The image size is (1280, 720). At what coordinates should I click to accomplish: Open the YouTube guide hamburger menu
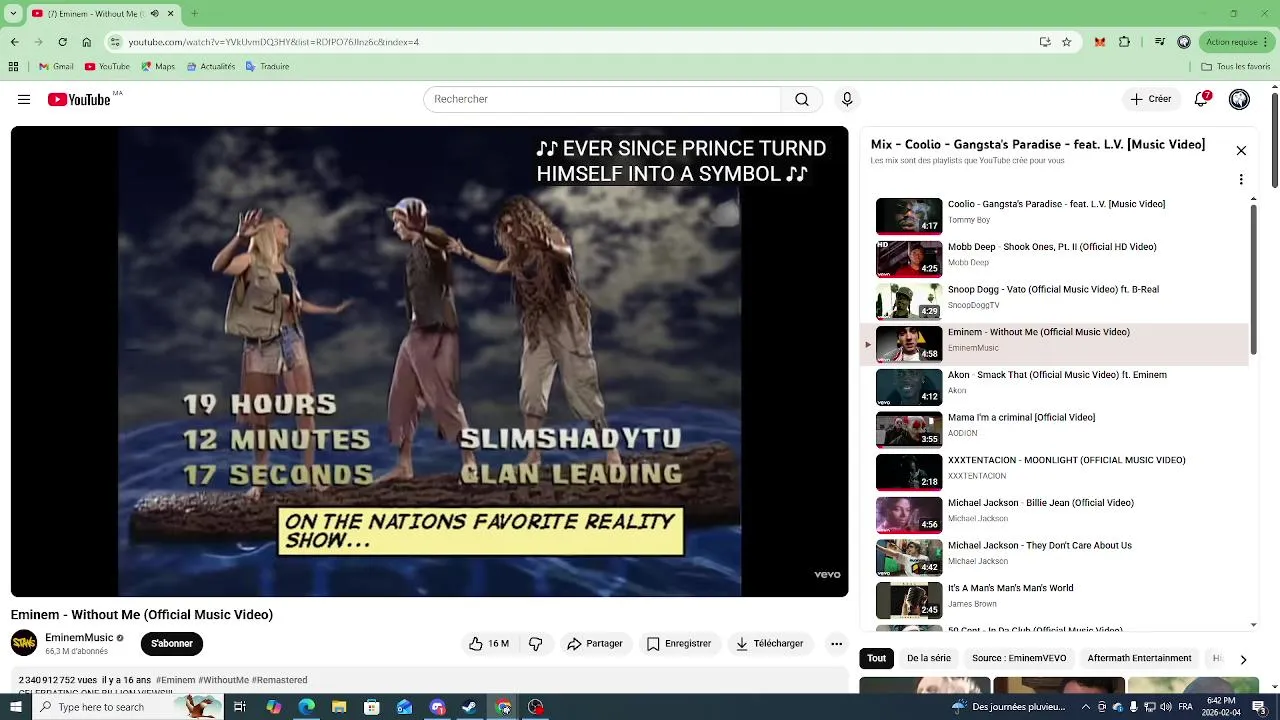click(x=24, y=99)
